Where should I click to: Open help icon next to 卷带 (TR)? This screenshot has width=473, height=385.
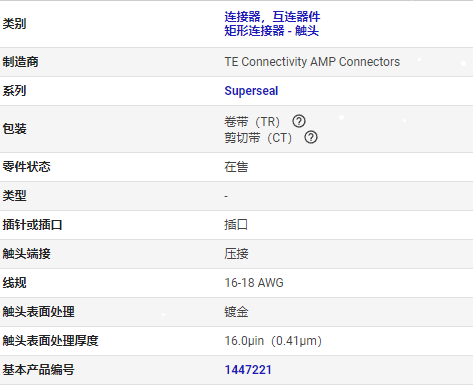(299, 121)
